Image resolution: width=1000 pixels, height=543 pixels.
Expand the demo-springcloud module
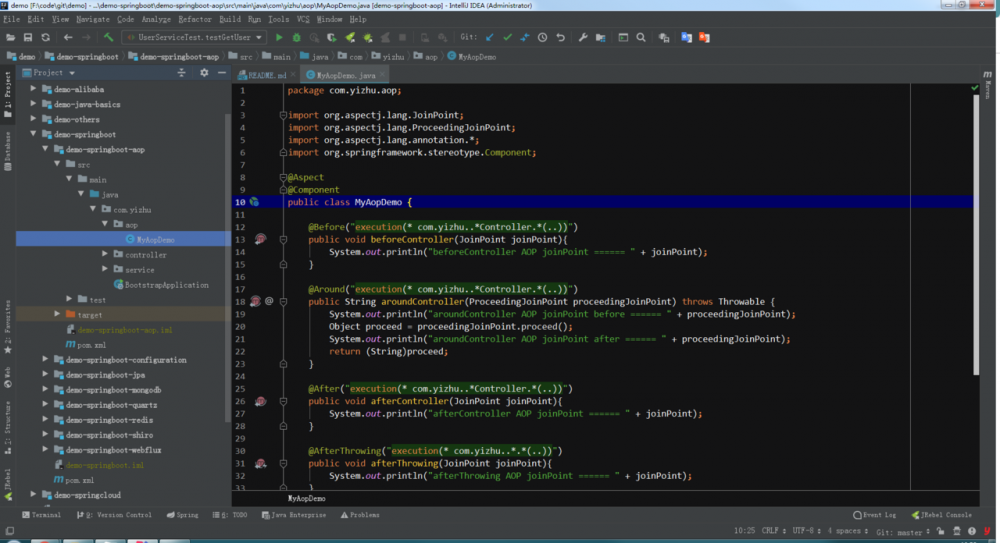click(x=34, y=495)
